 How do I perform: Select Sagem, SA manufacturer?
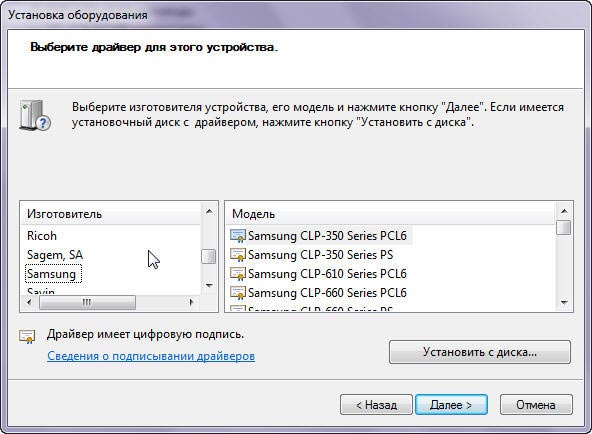click(x=55, y=255)
